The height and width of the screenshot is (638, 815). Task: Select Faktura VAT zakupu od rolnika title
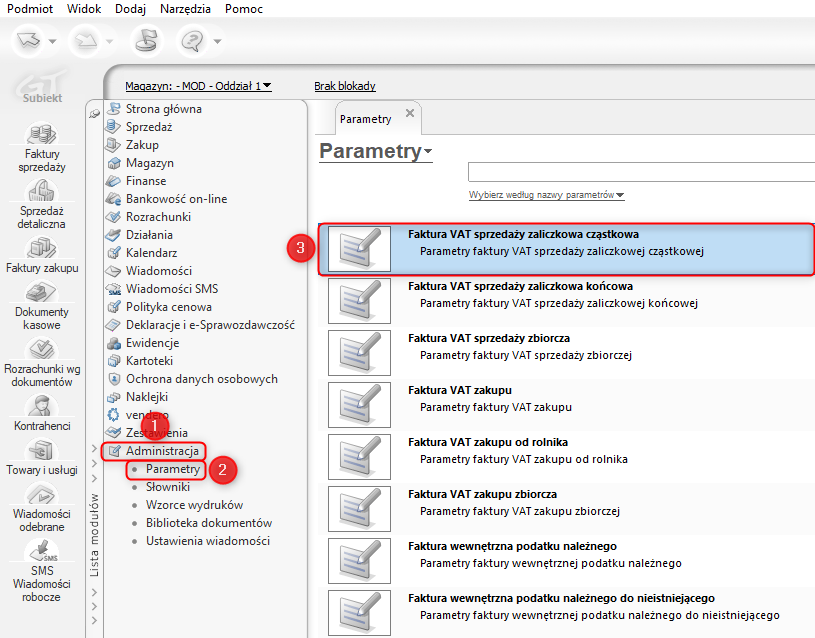coord(488,442)
